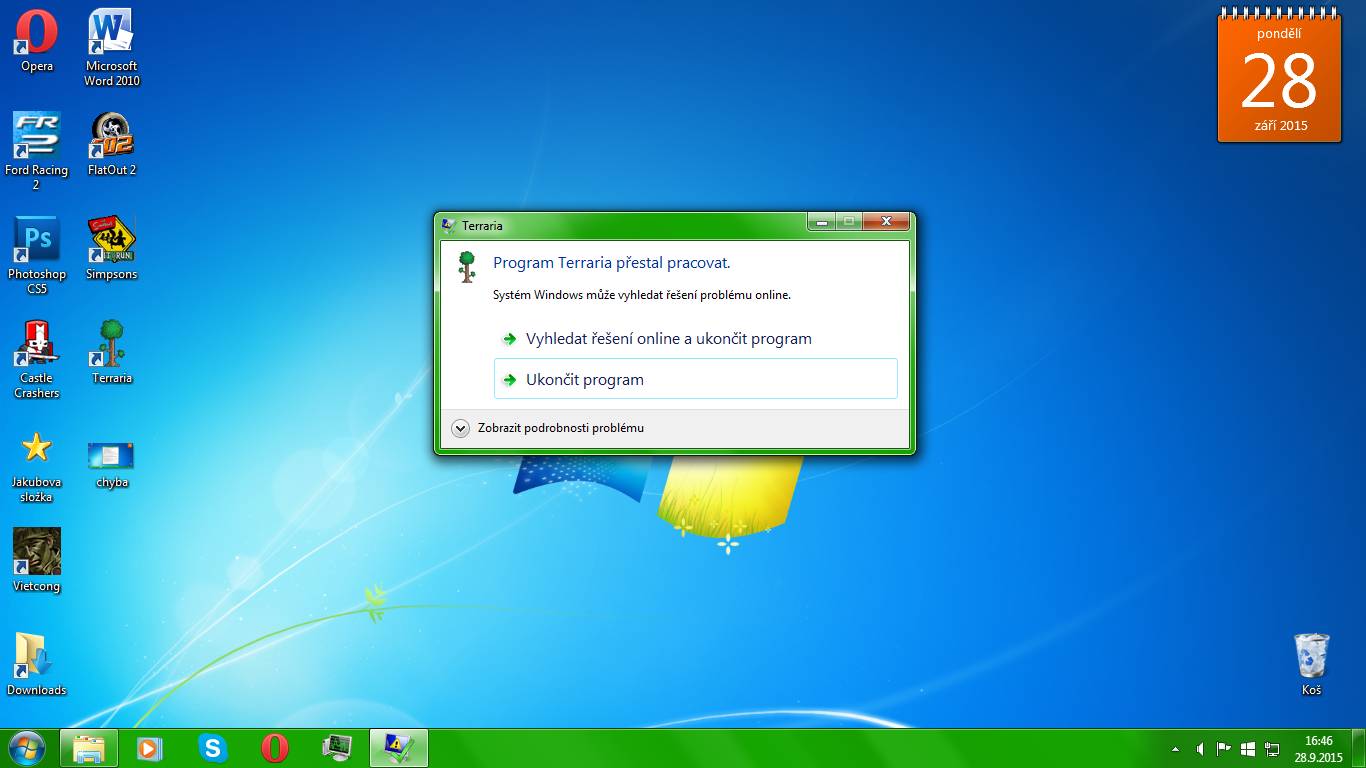Viewport: 1366px width, 768px height.
Task: Click the volume speaker tray icon
Action: coord(1199,748)
